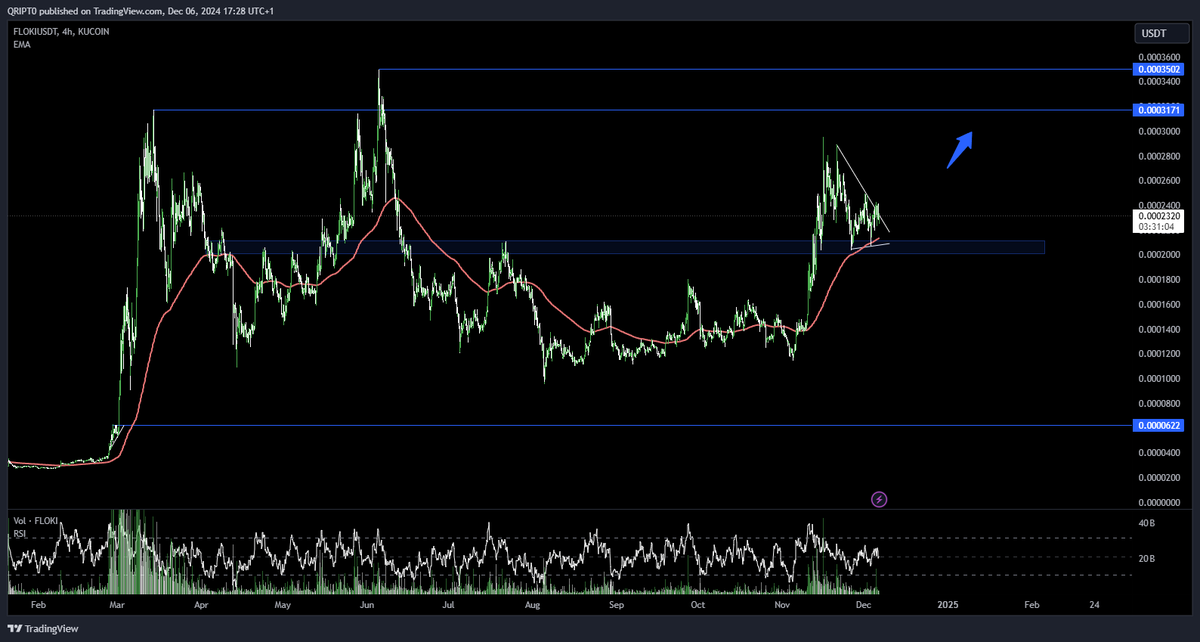Click the Dec label on the time axis
This screenshot has height=642, width=1200.
[862, 605]
